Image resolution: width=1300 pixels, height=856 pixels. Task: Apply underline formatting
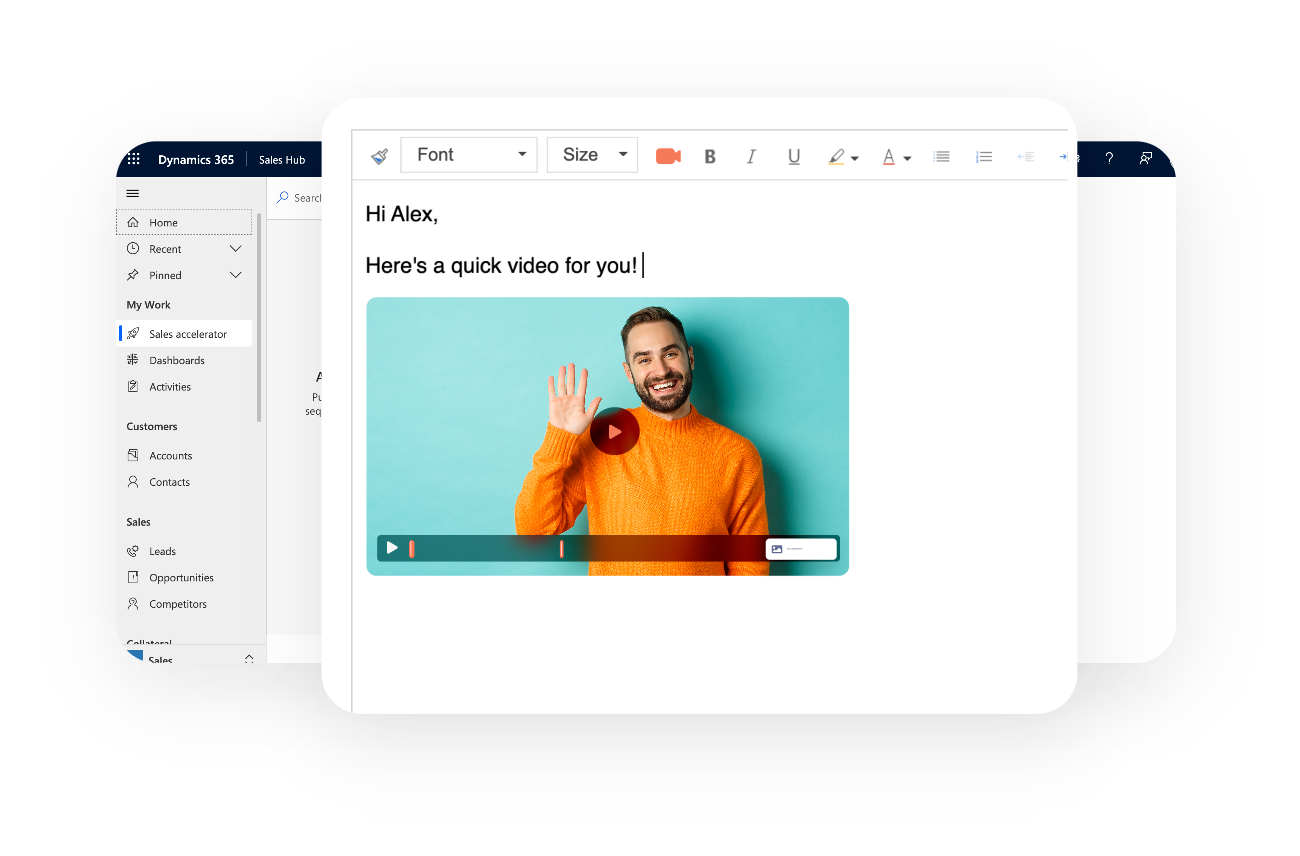[793, 156]
